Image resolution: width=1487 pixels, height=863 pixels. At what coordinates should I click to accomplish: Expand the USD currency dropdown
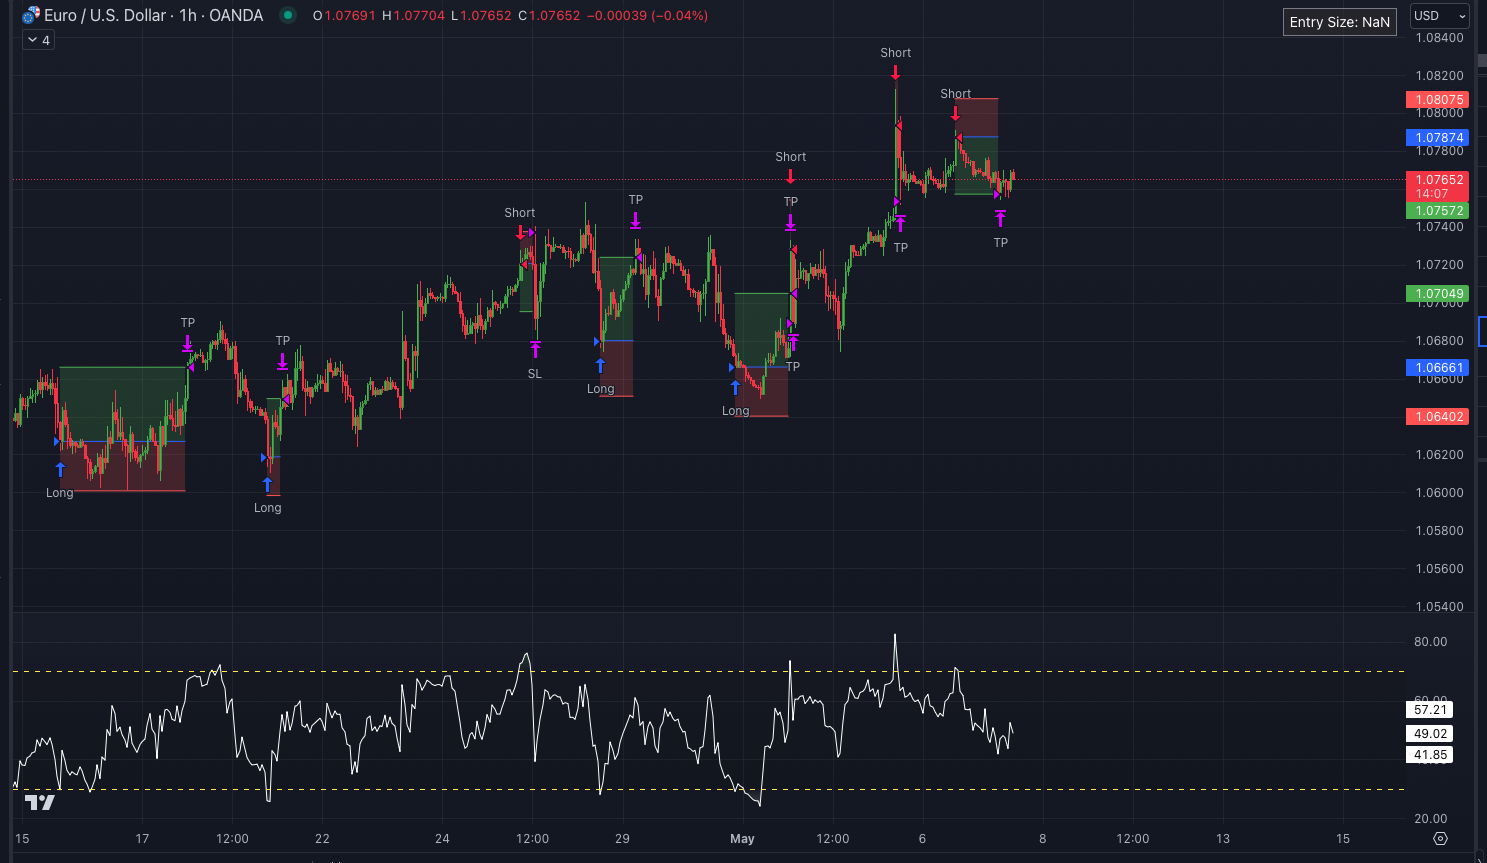pos(1439,15)
